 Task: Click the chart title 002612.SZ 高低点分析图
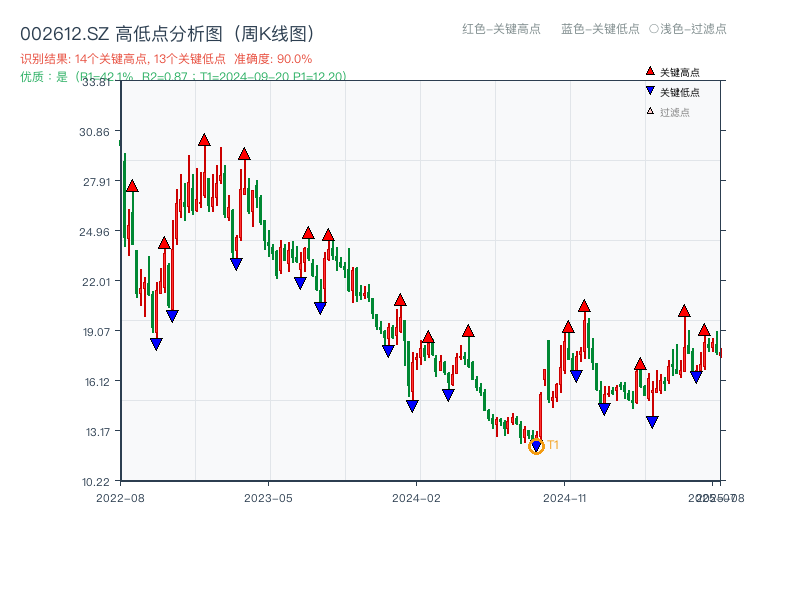[166, 31]
